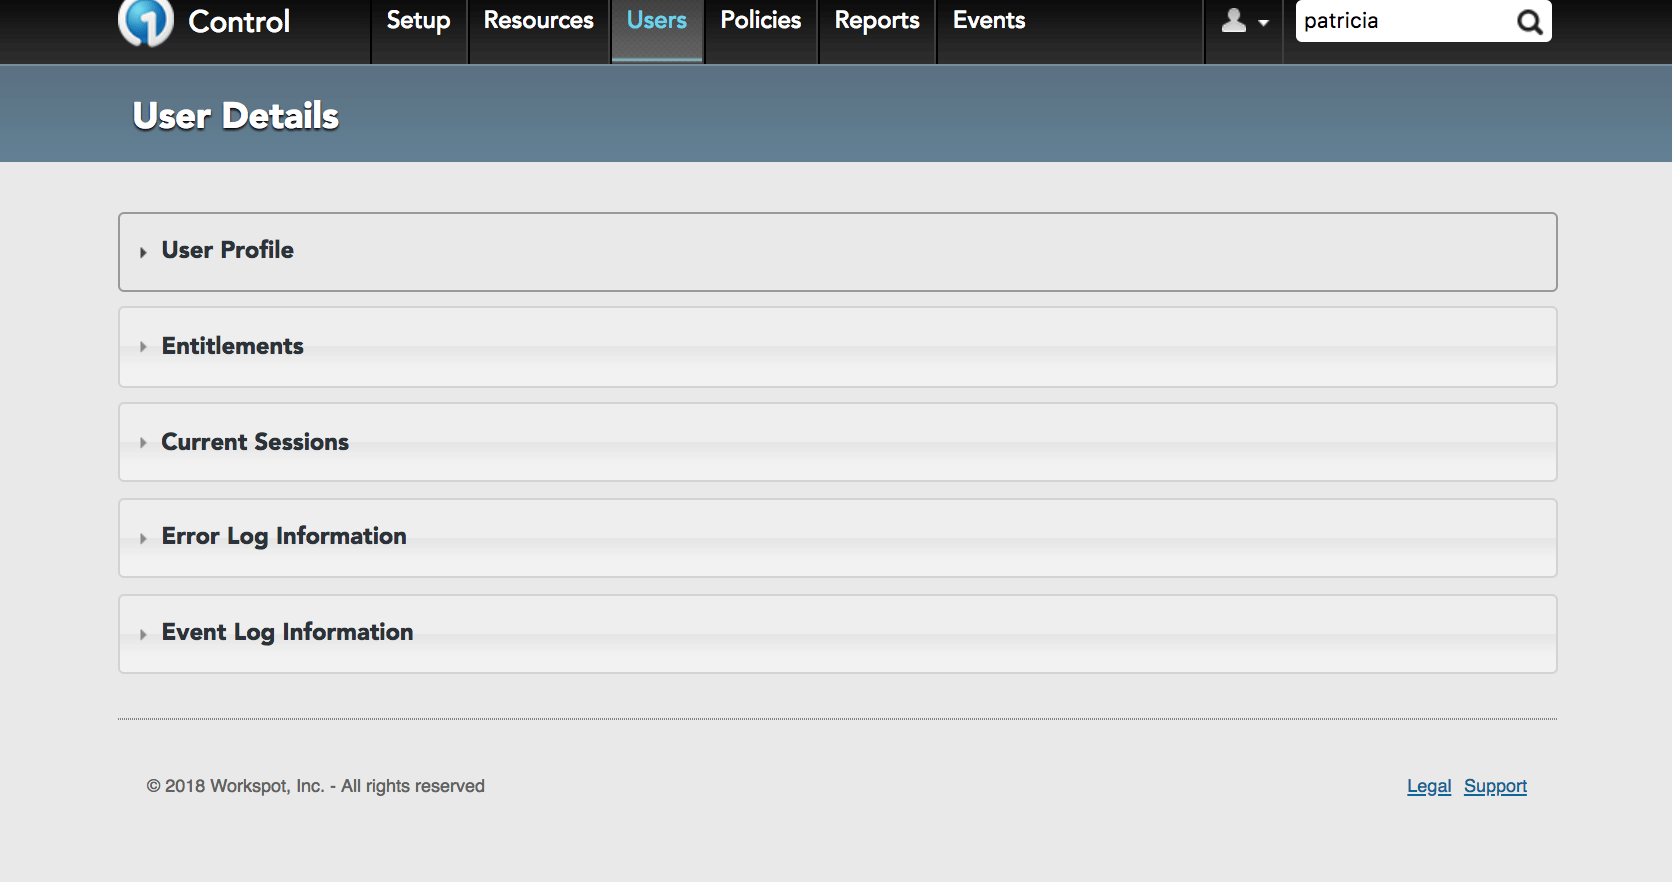This screenshot has width=1672, height=882.
Task: Click the search field containing patricia
Action: tap(1402, 21)
